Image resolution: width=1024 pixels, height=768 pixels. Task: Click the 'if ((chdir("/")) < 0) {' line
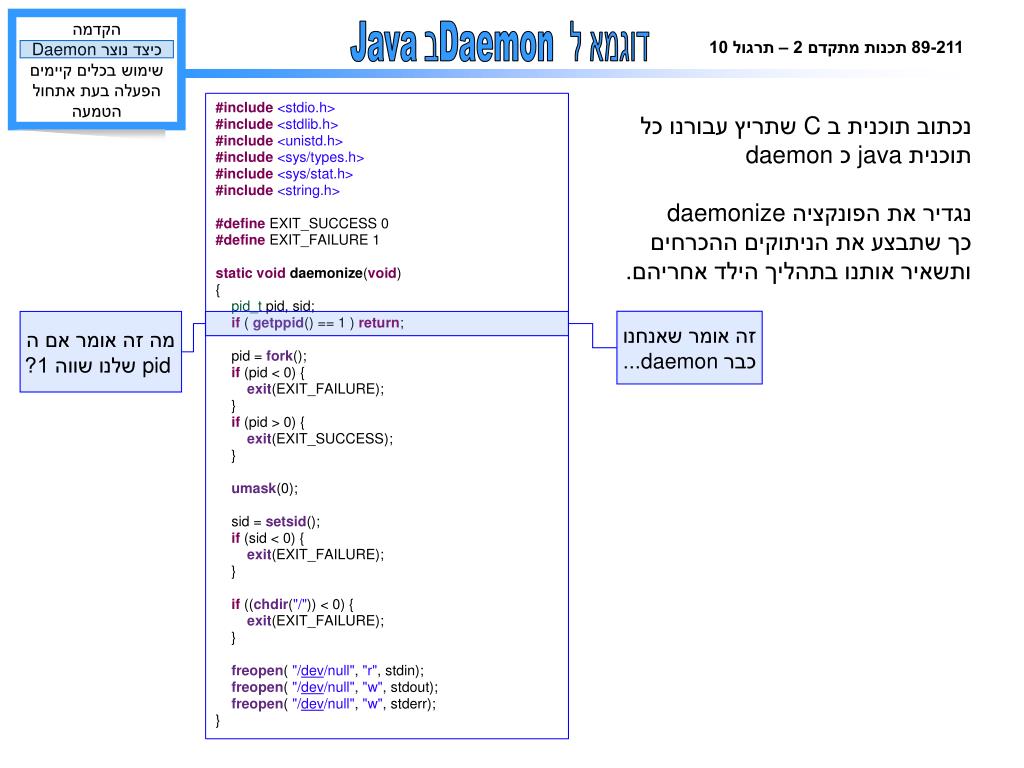point(292,604)
